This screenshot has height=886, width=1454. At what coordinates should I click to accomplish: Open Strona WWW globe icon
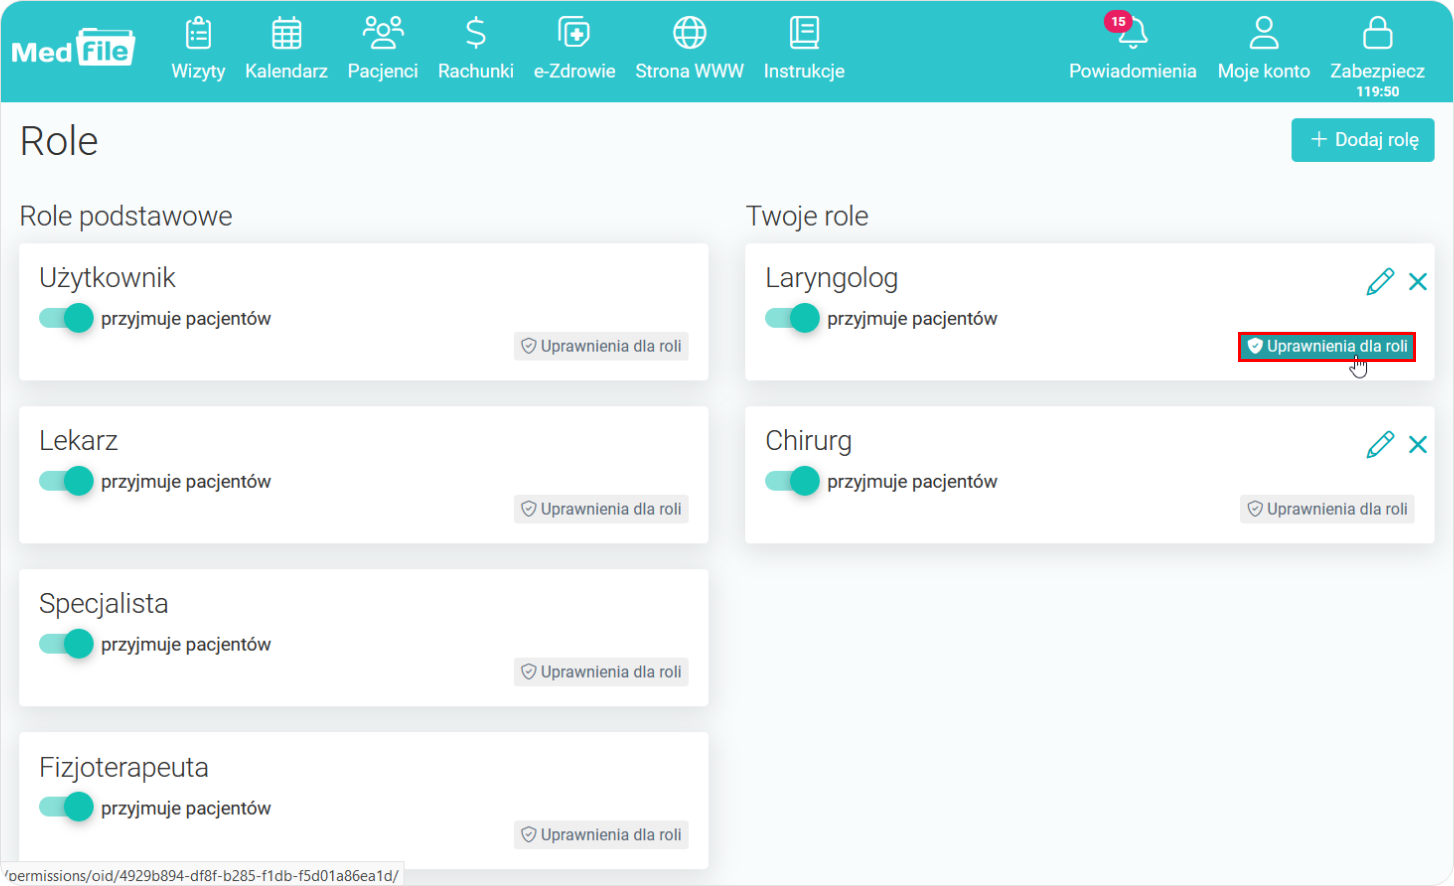[x=689, y=34]
